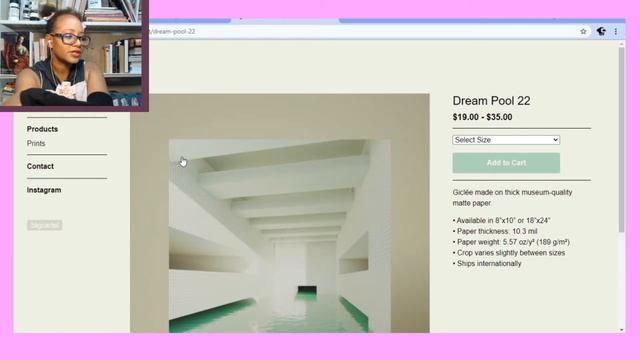The height and width of the screenshot is (360, 640).
Task: Open the Select Size dropdown
Action: coord(506,140)
